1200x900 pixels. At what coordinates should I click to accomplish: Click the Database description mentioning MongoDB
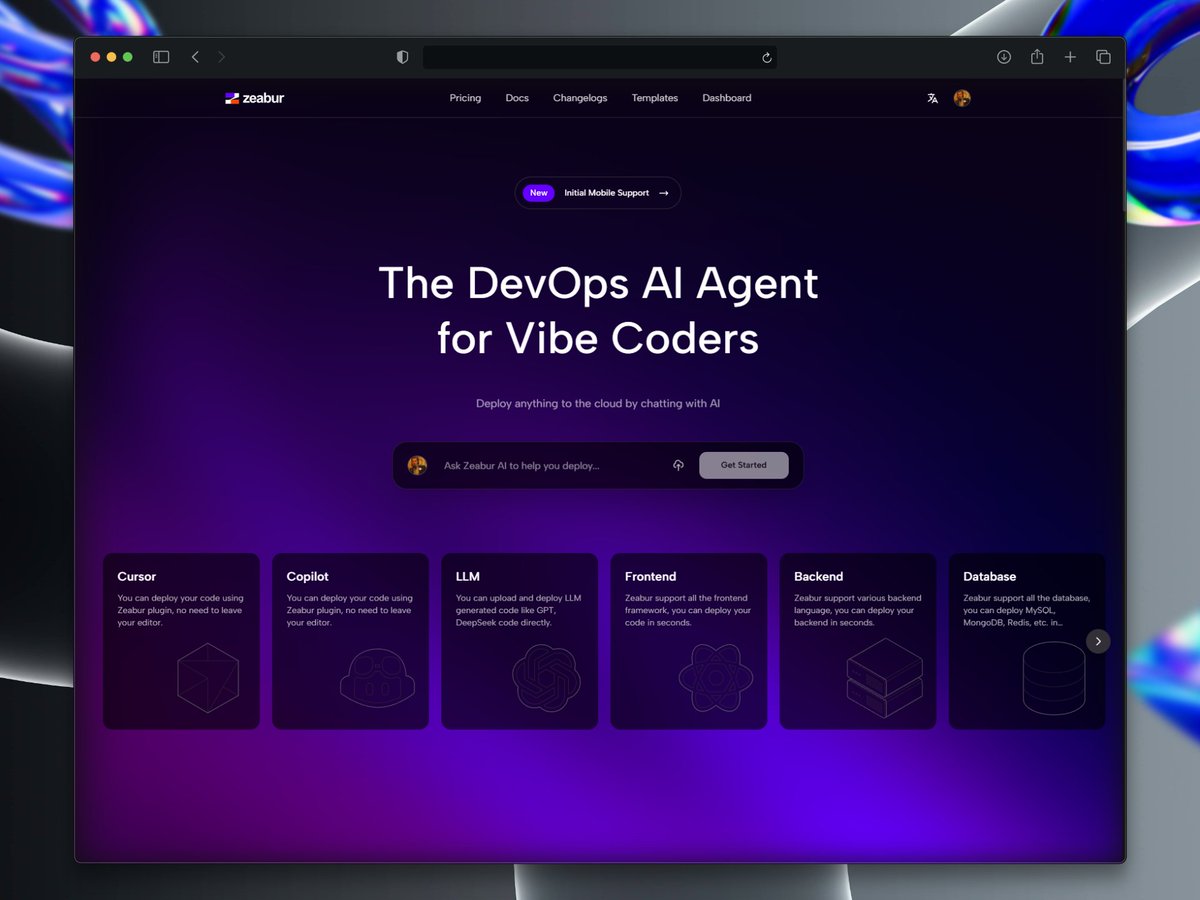1027,610
